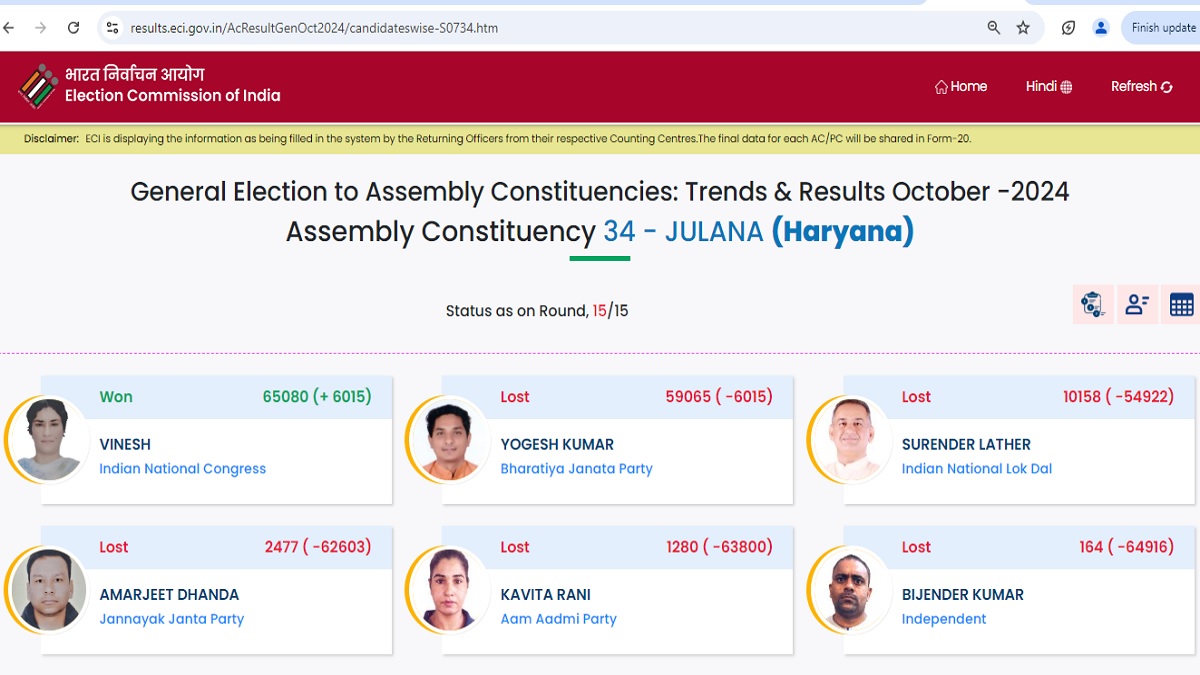The image size is (1200, 675).
Task: Switch language to Hindi
Action: (1048, 87)
